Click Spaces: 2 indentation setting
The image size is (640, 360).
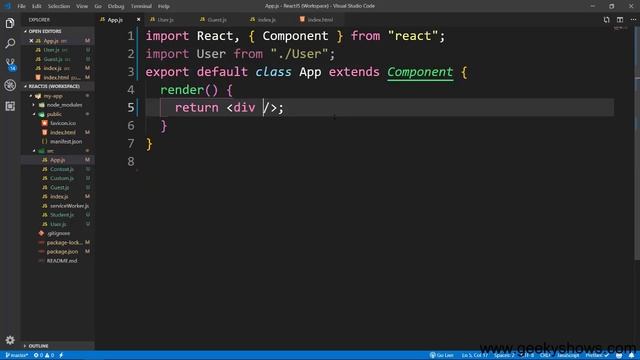(504, 356)
